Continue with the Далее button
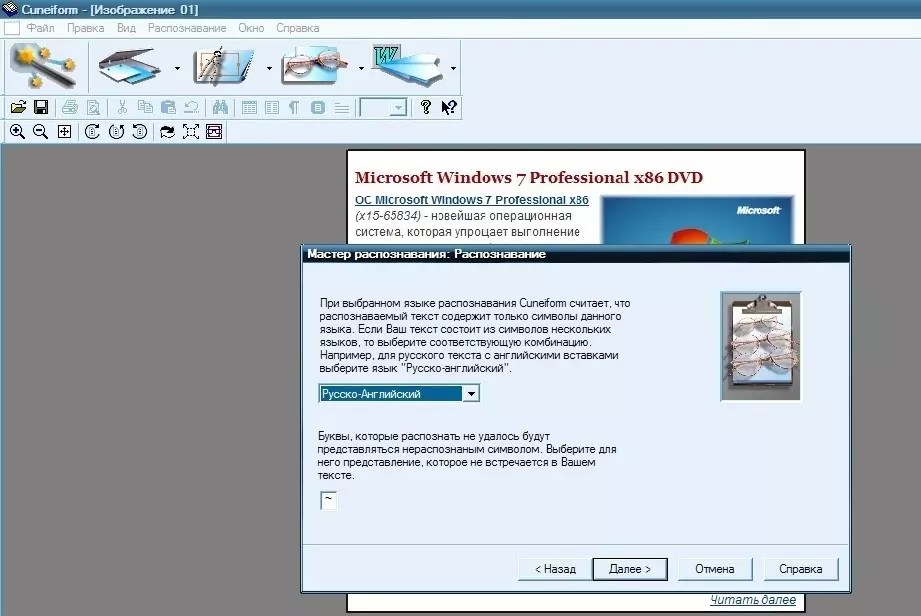 click(630, 569)
